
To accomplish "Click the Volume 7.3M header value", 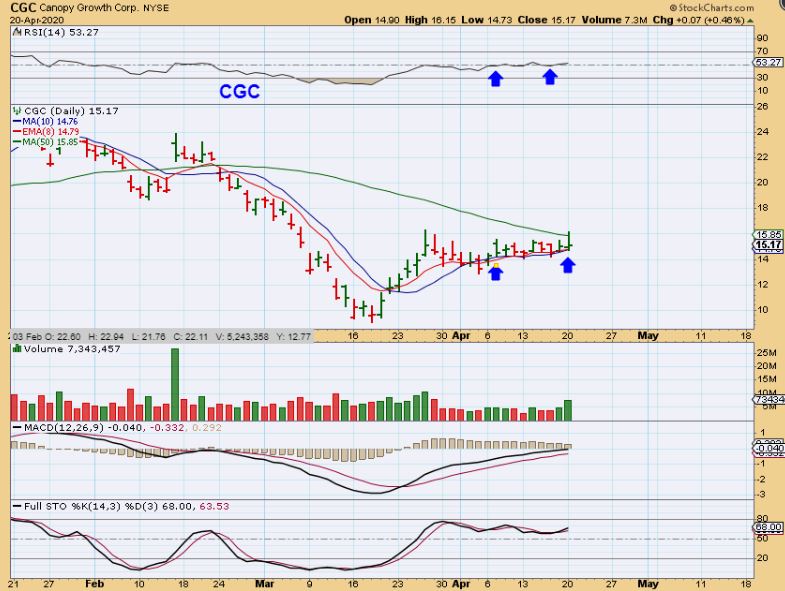I will click(615, 20).
